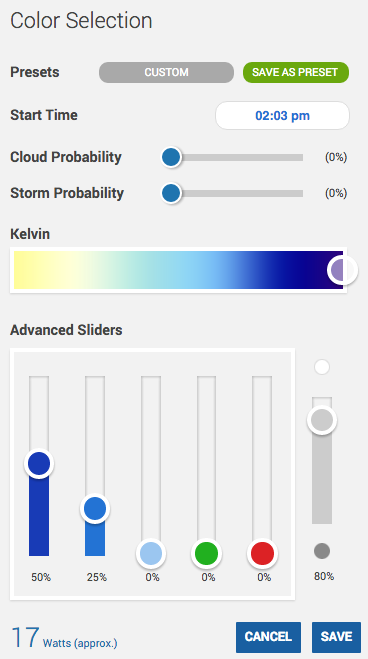Click the Cloud Probability slider knob
Screen dimensions: 368x659
pyautogui.click(x=171, y=157)
